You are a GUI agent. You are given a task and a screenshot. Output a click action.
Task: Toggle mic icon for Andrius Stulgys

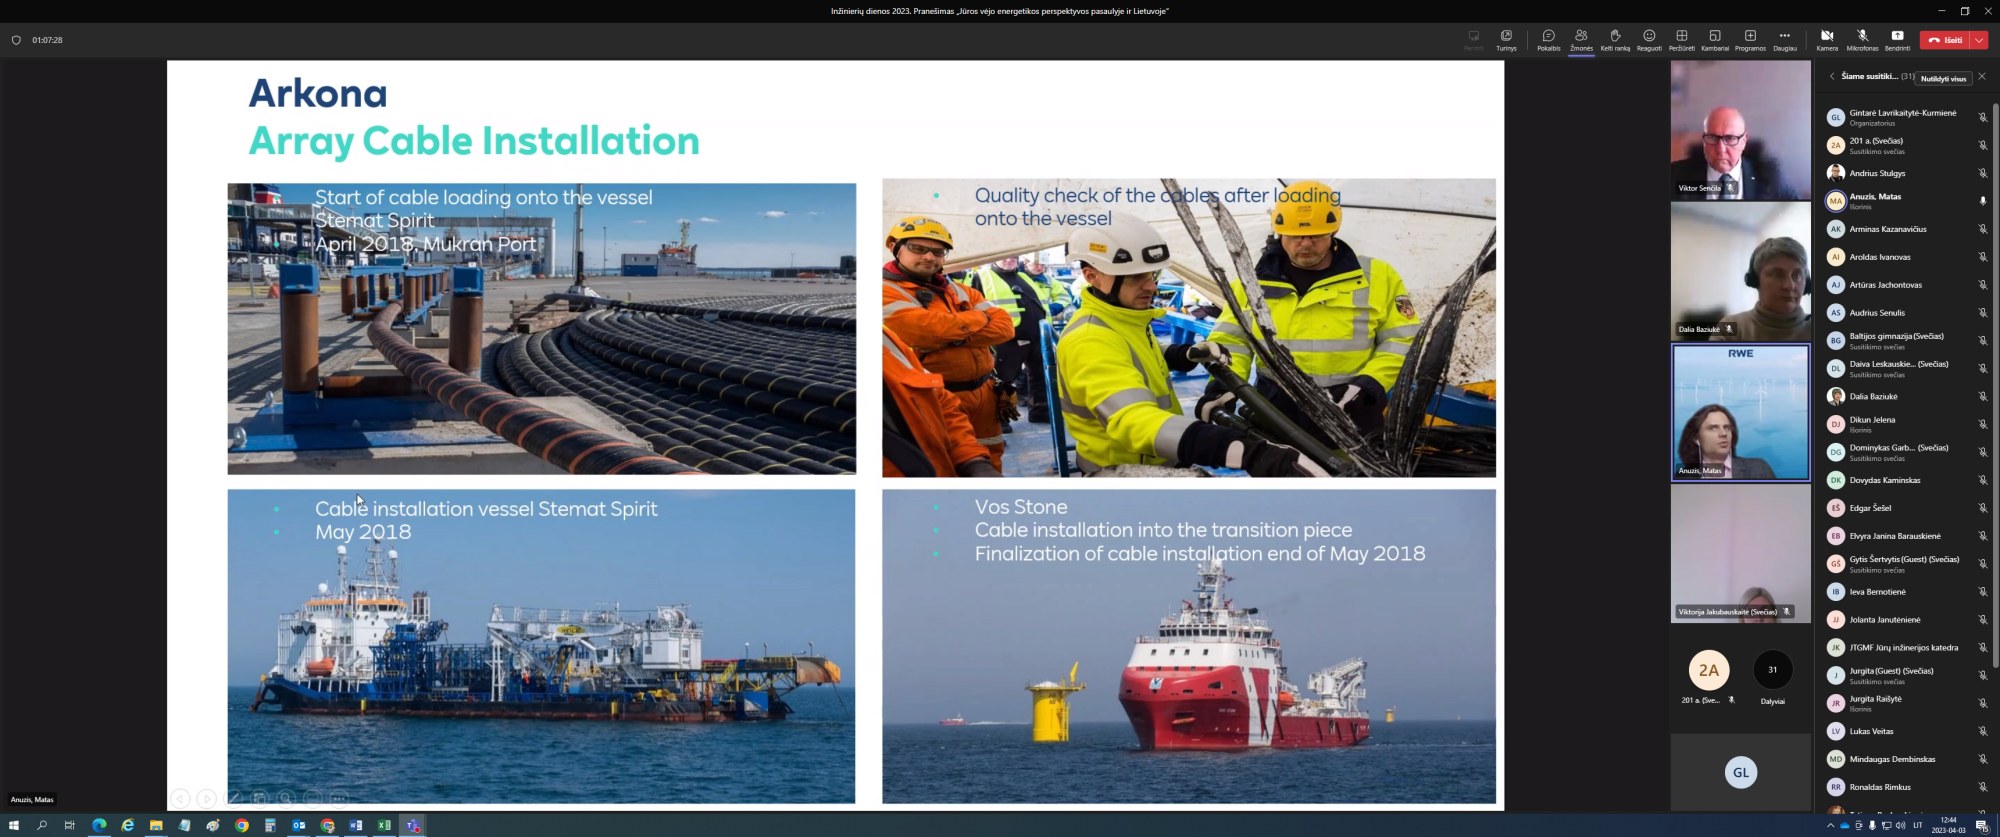pyautogui.click(x=1982, y=173)
